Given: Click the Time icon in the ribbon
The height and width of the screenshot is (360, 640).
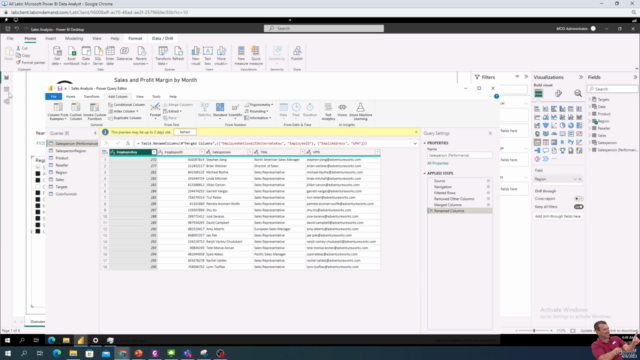Looking at the screenshot, I should click(x=296, y=110).
